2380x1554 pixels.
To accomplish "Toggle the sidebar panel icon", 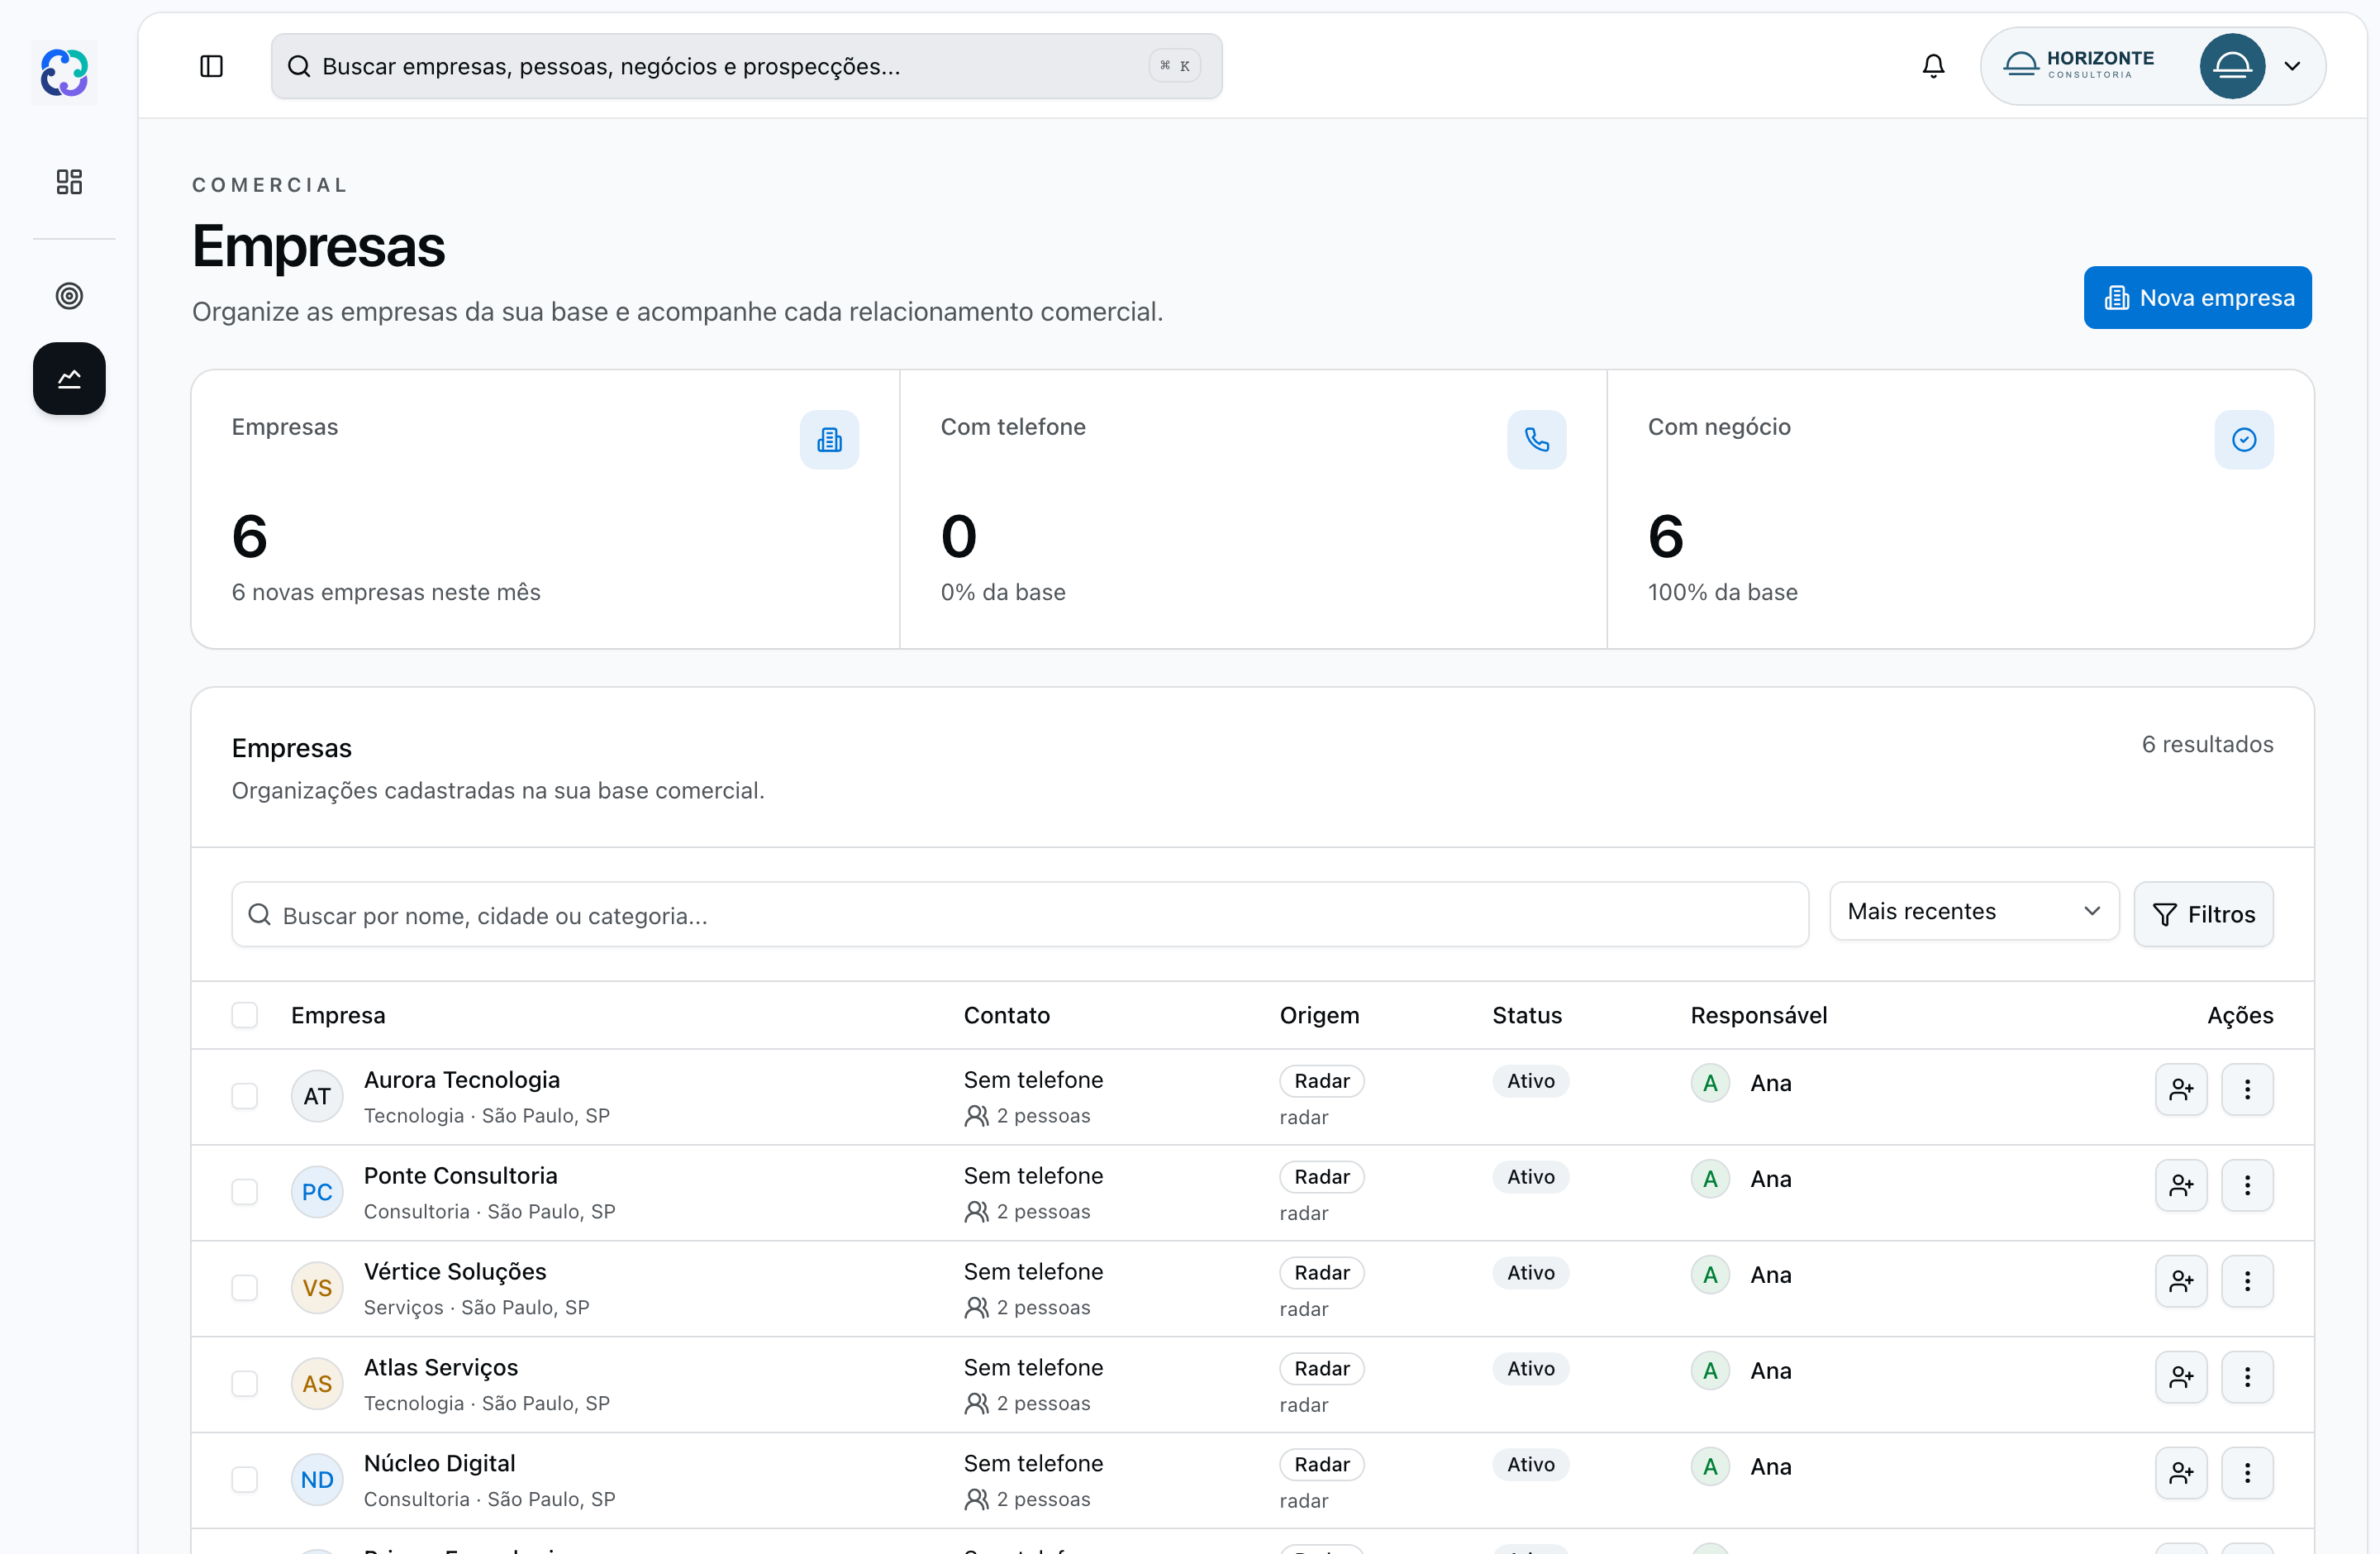I will [211, 66].
